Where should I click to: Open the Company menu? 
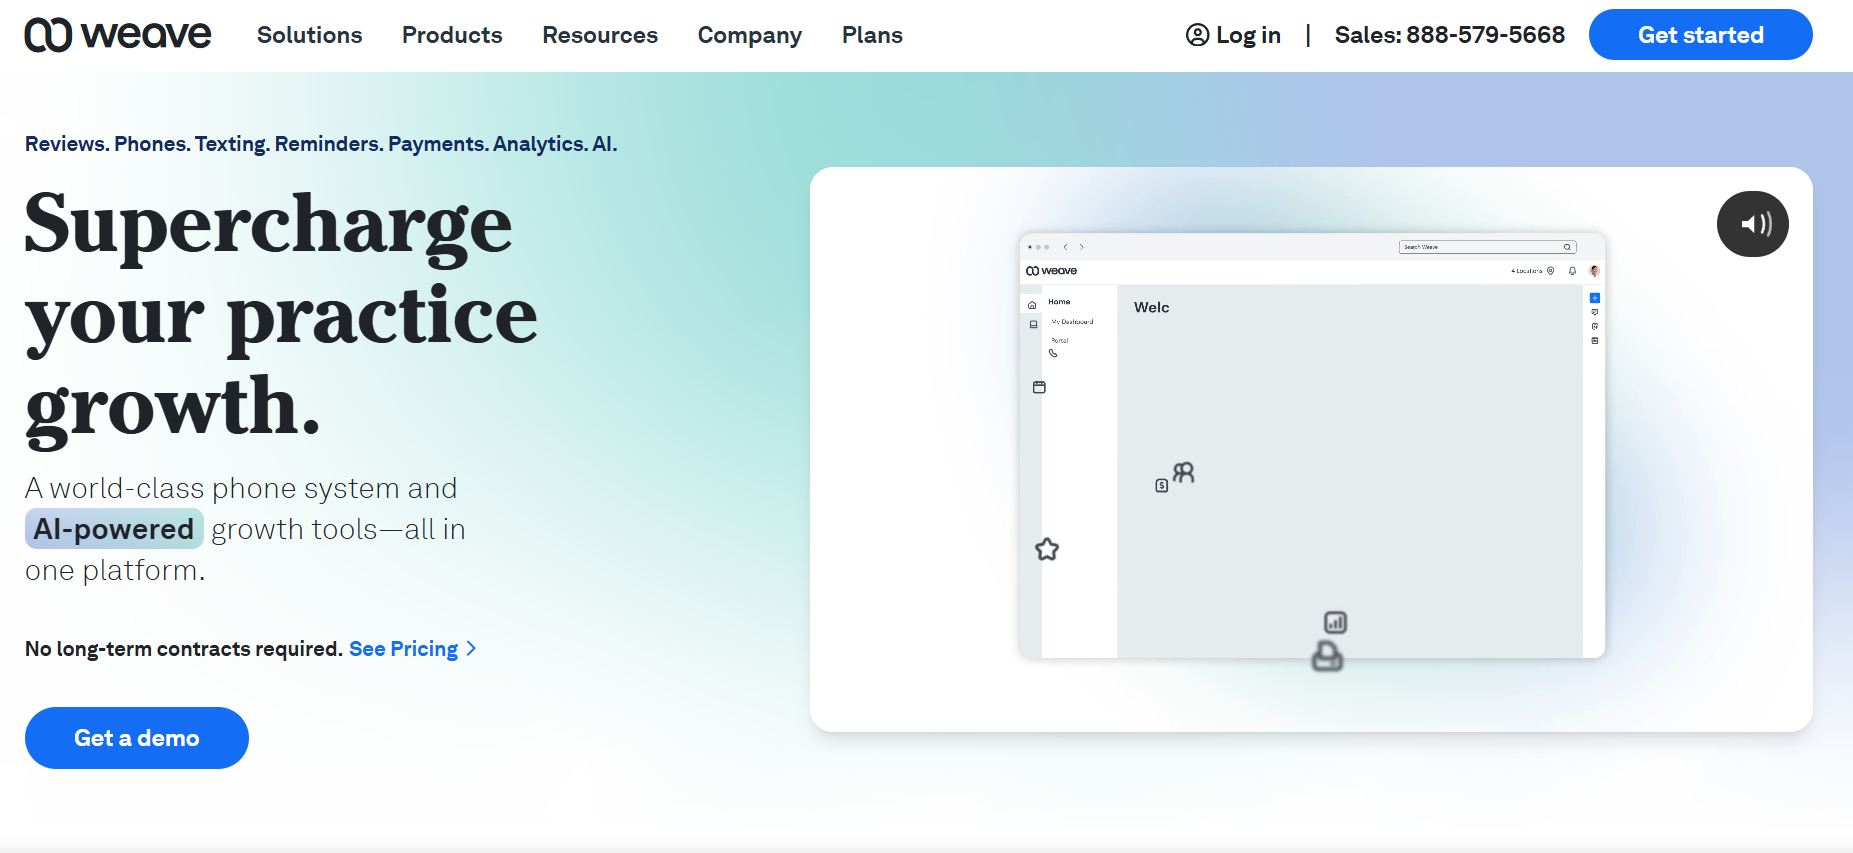point(750,35)
